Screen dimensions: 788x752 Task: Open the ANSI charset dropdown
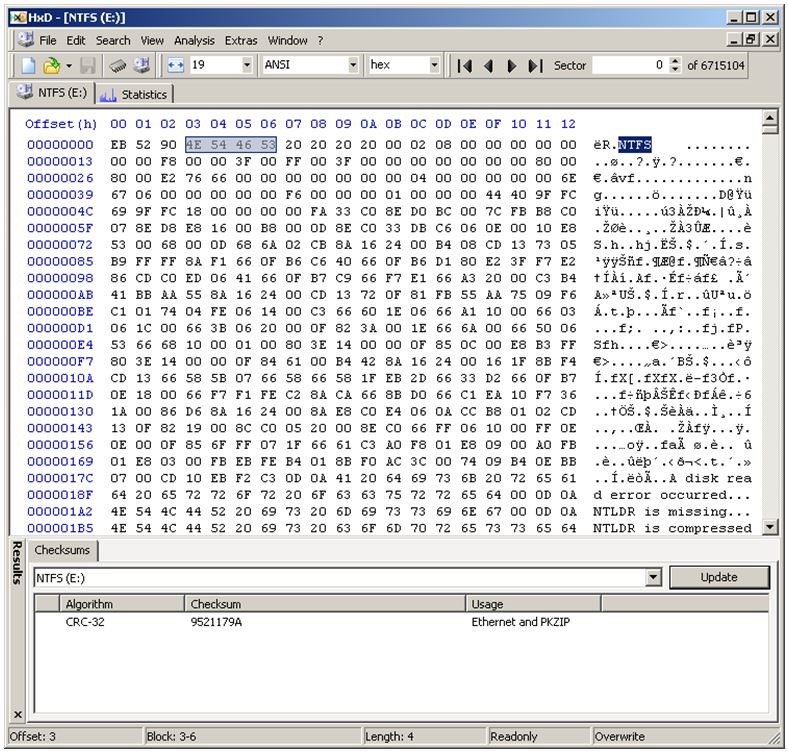click(353, 66)
